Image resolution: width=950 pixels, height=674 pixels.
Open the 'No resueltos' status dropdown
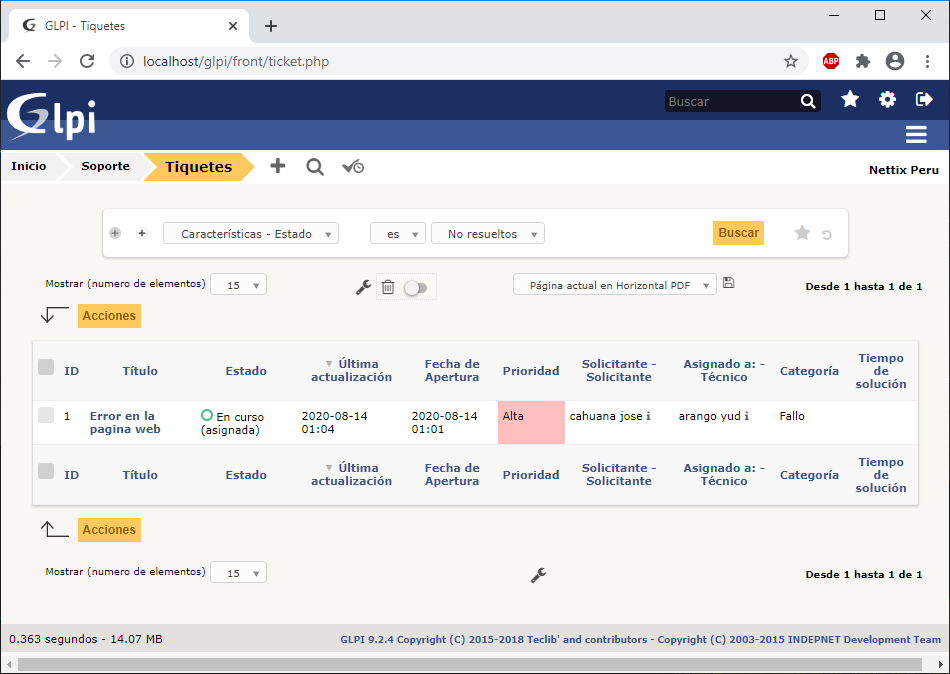488,234
